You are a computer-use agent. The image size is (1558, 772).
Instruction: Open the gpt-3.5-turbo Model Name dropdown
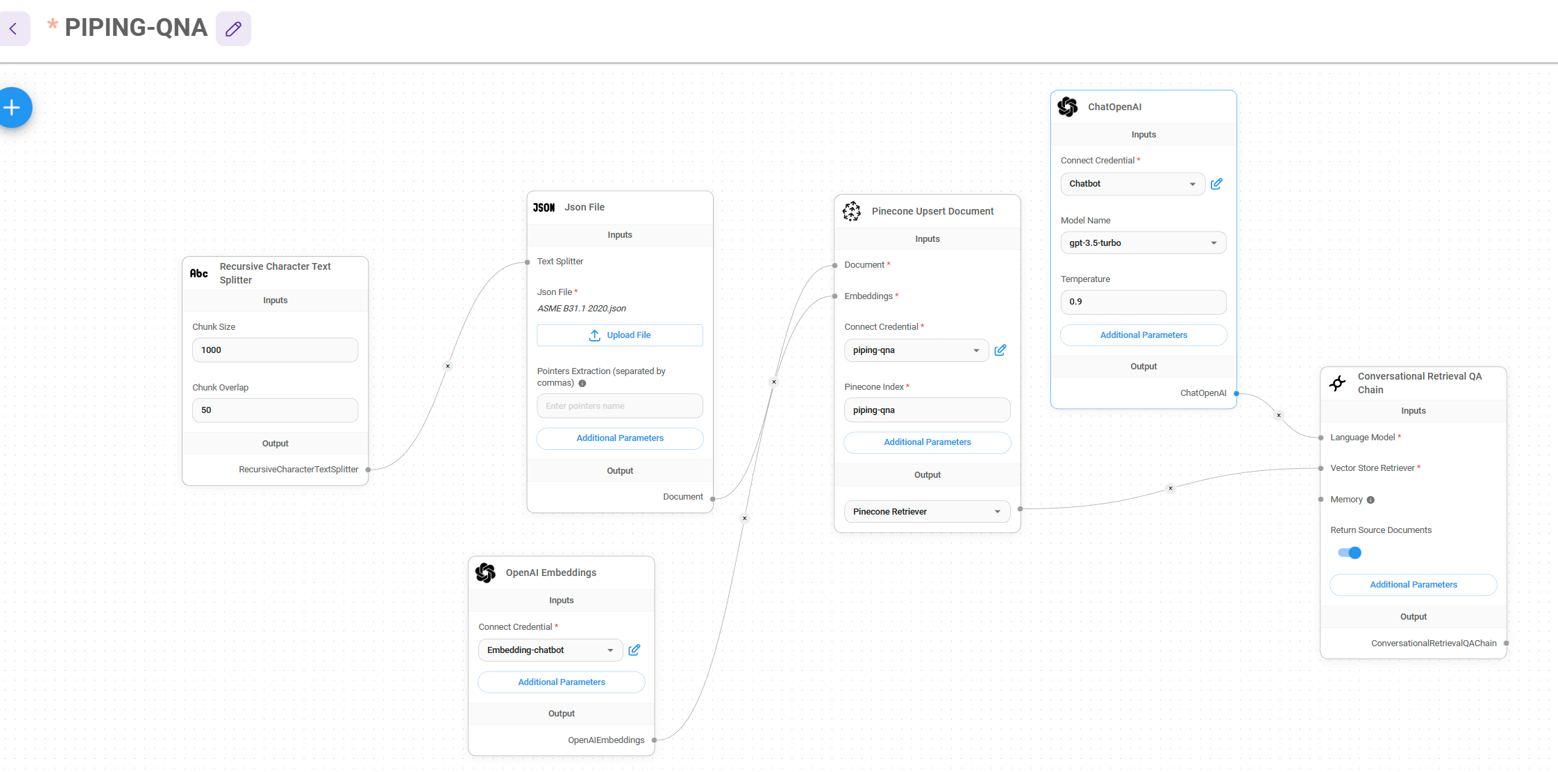pos(1143,243)
